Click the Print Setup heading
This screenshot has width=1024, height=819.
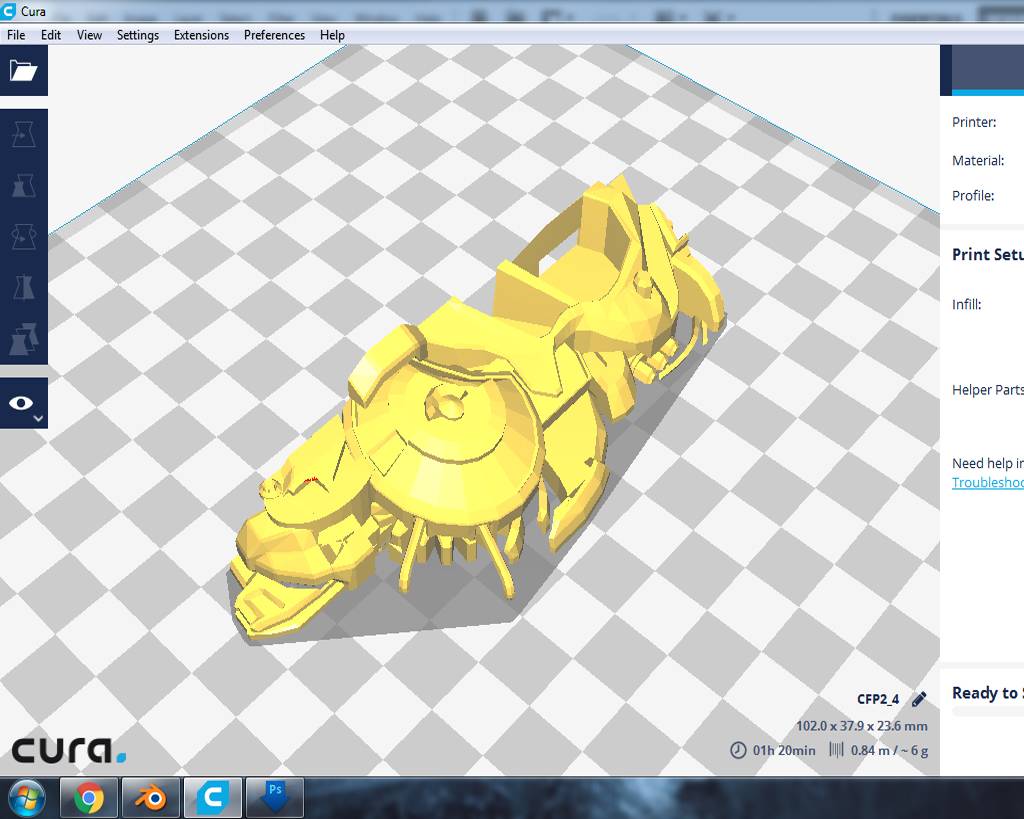[987, 254]
